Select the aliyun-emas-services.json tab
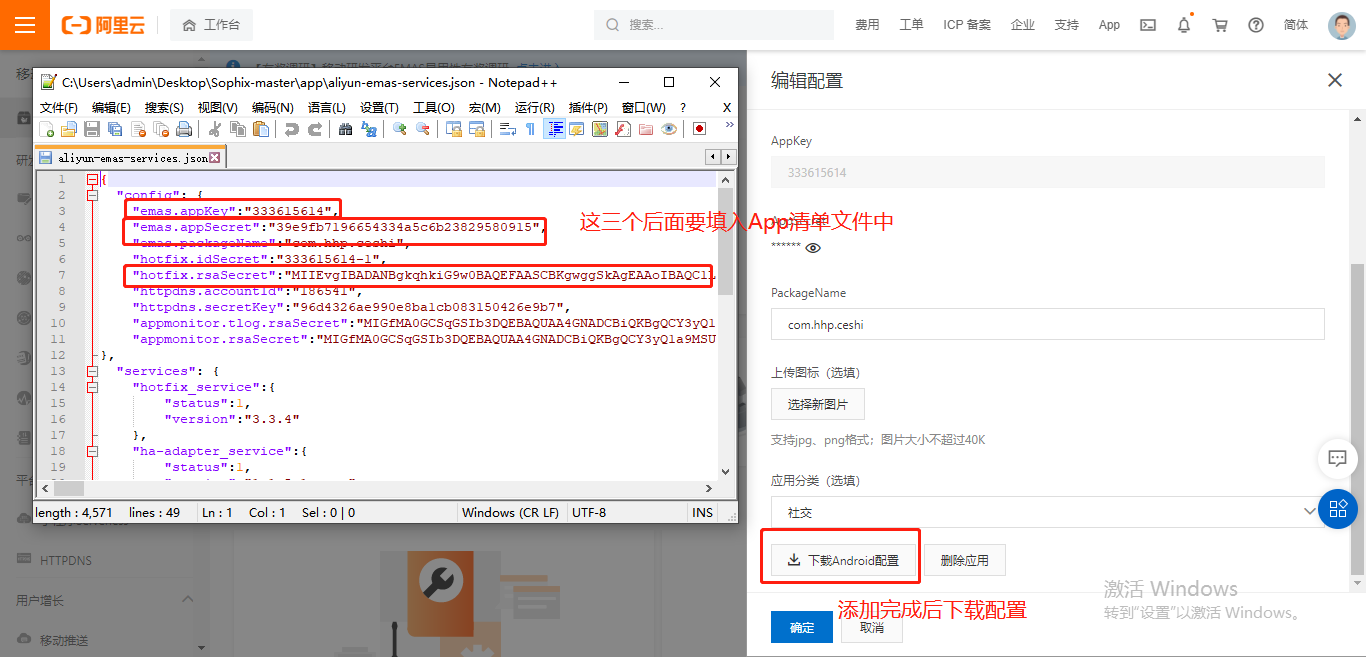The width and height of the screenshot is (1366, 657). (x=130, y=158)
